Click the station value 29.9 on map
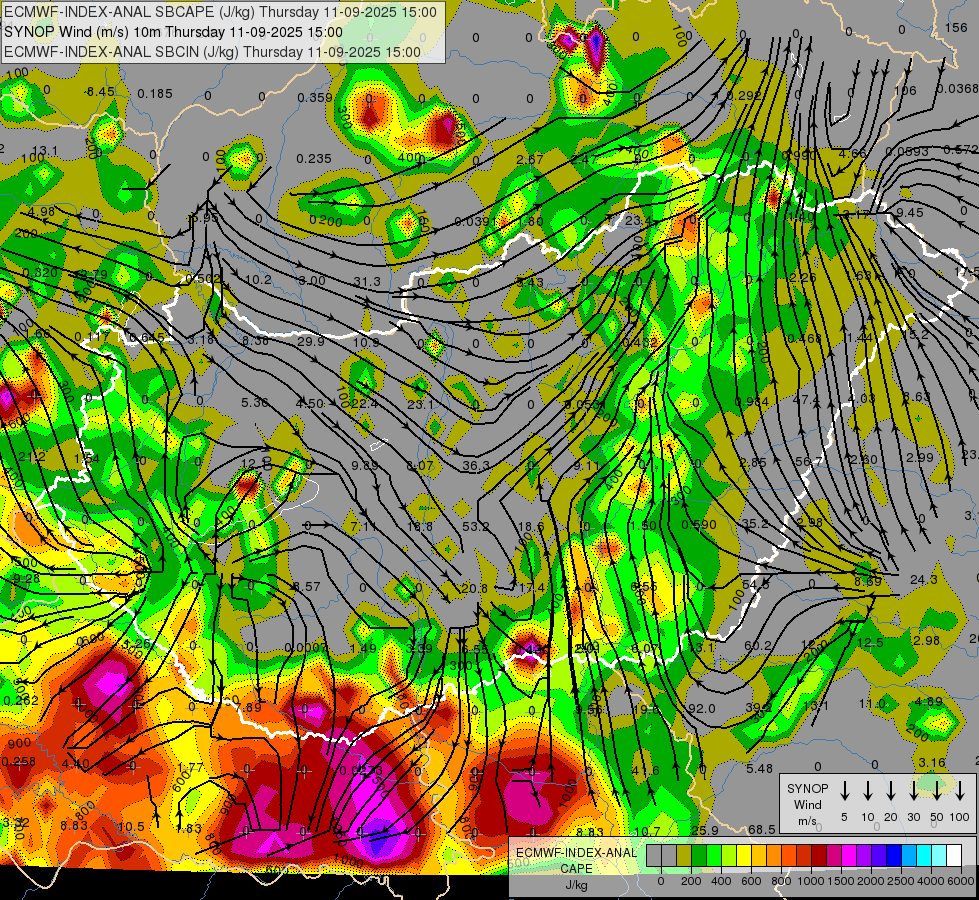This screenshot has width=979, height=900. 311,341
